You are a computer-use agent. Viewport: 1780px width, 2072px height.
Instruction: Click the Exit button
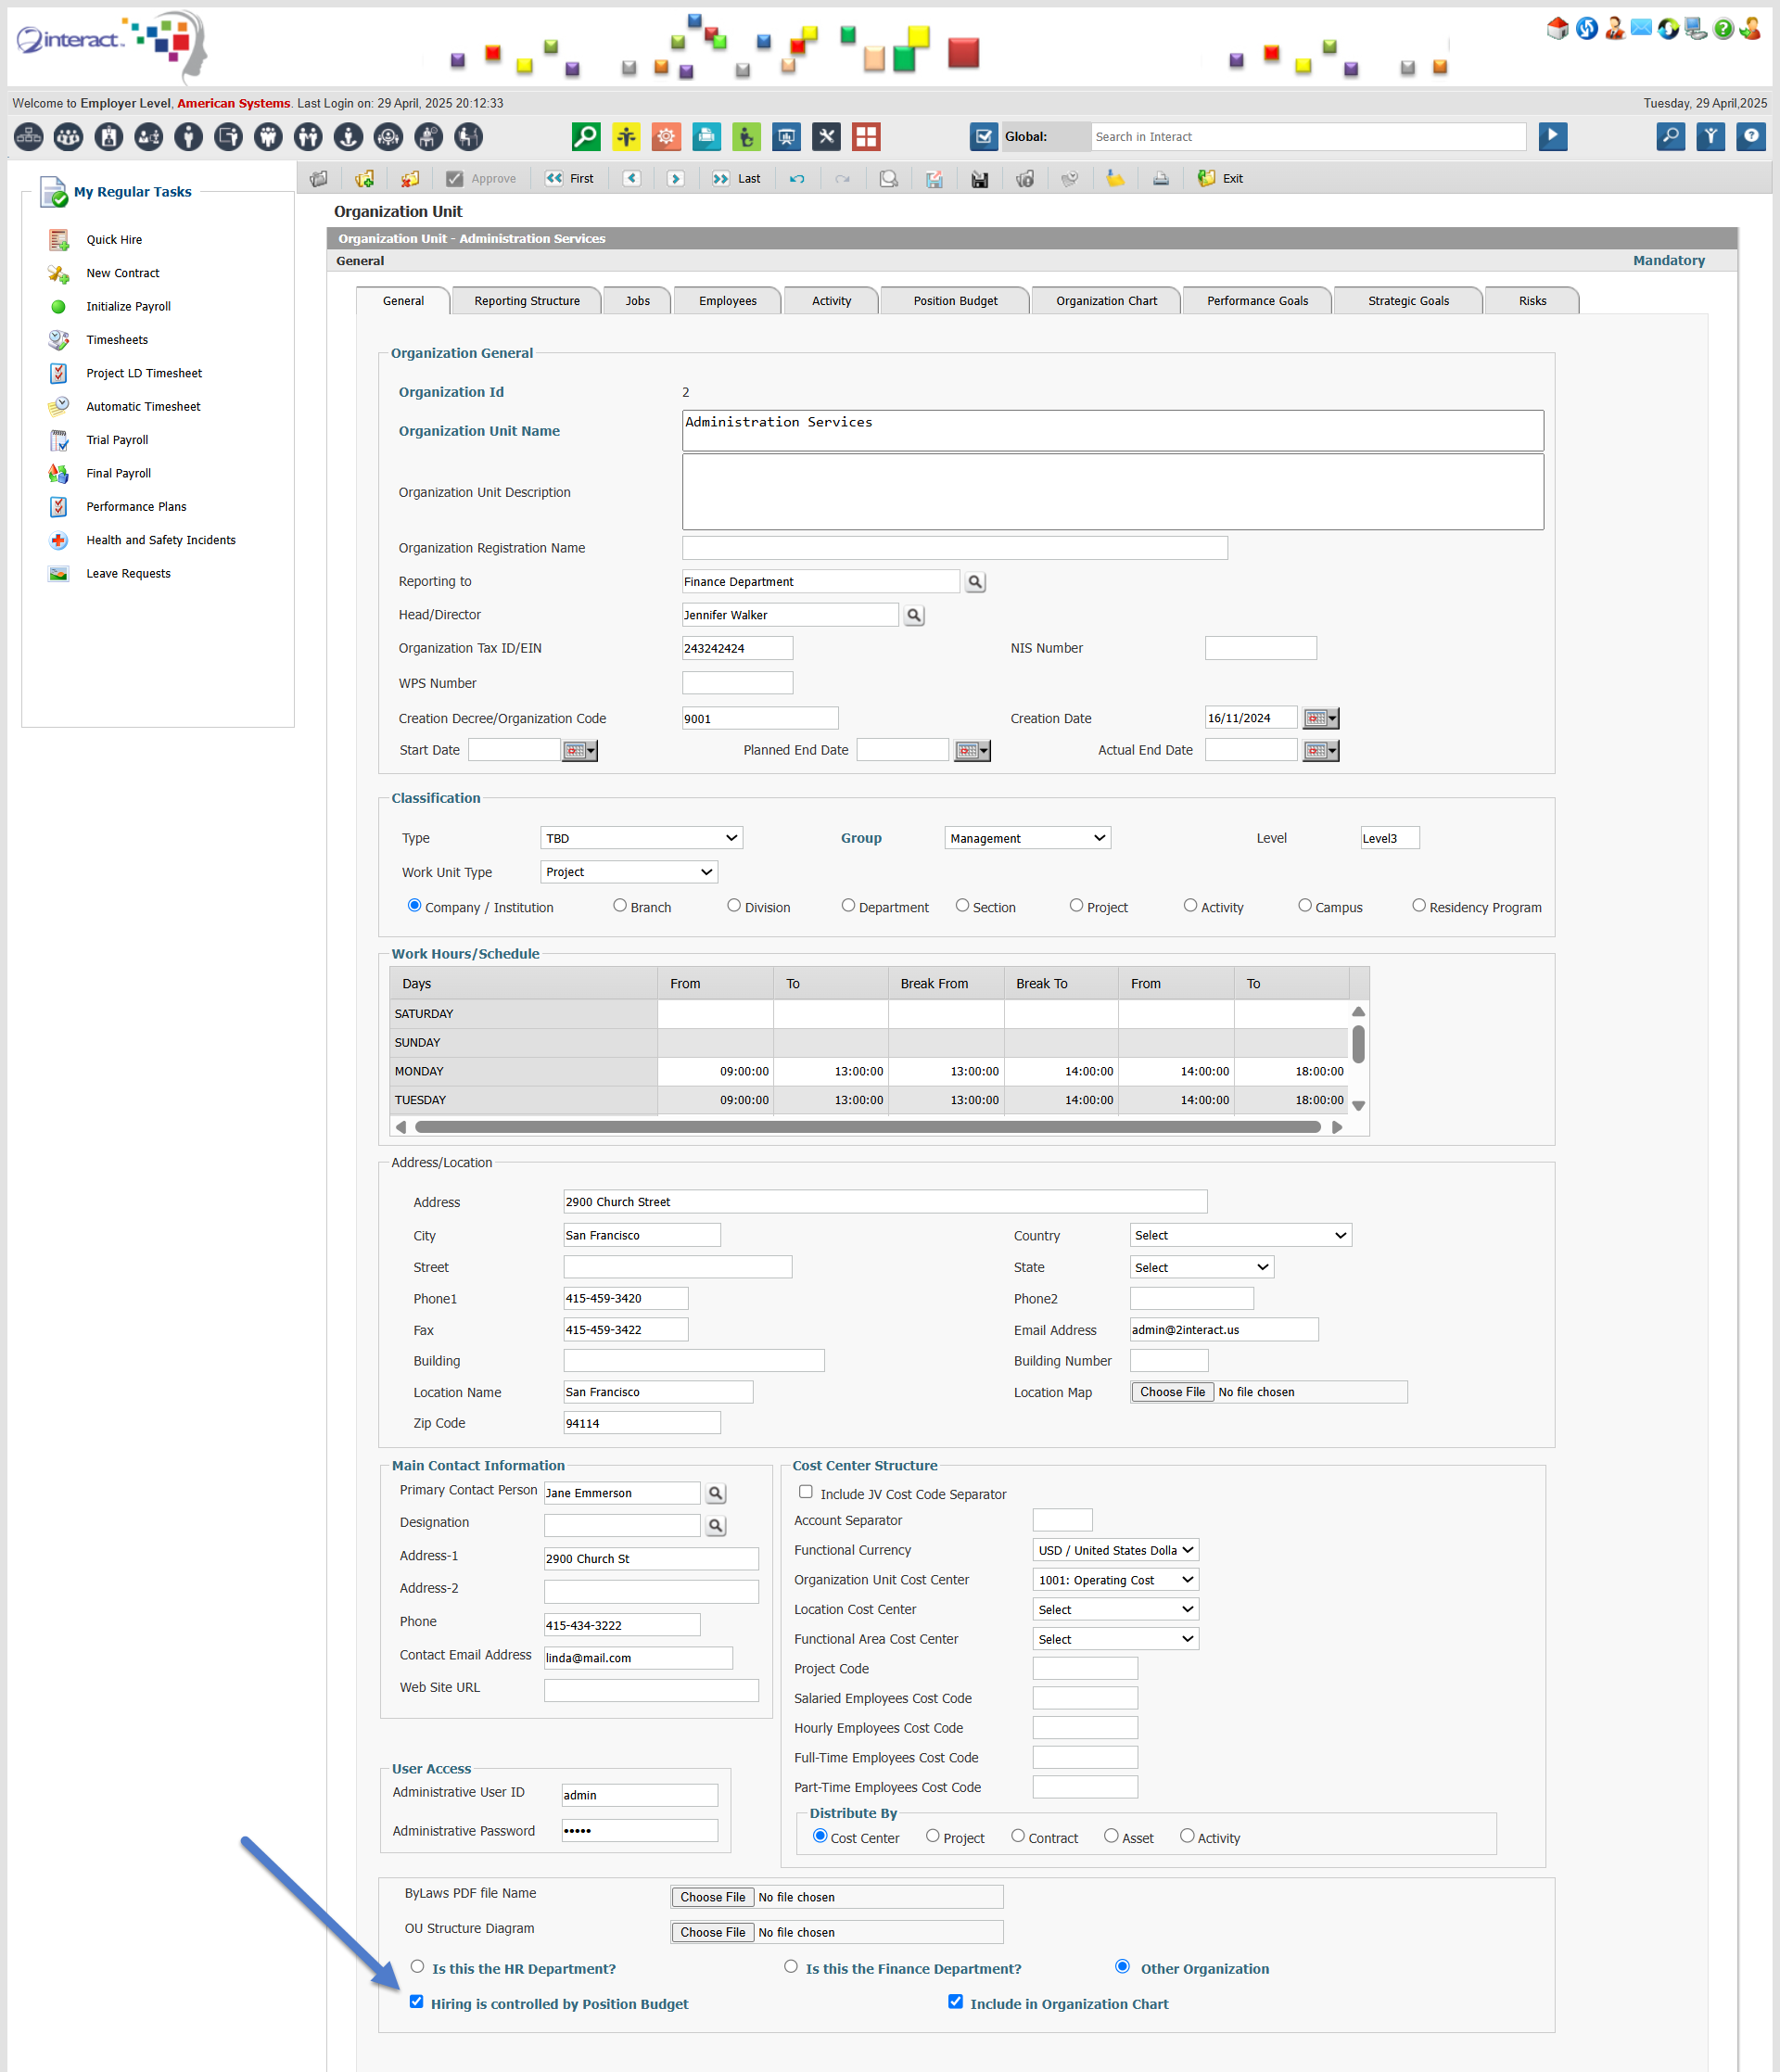(x=1220, y=179)
